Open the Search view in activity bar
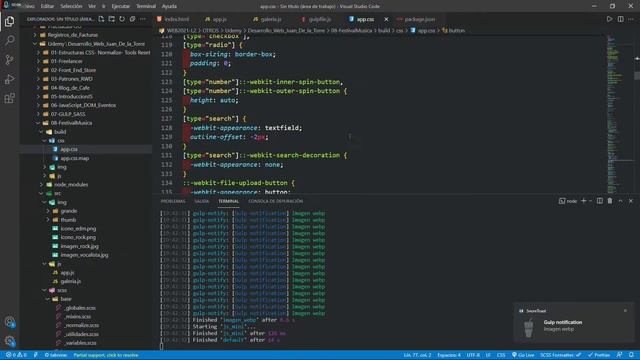Screen dimensions: 640x360 [x=9, y=40]
